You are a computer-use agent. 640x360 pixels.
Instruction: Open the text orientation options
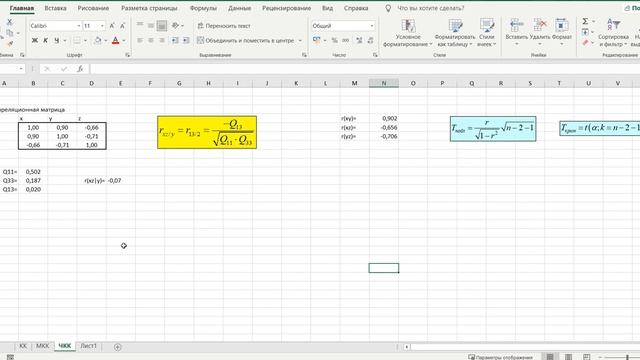(x=177, y=25)
